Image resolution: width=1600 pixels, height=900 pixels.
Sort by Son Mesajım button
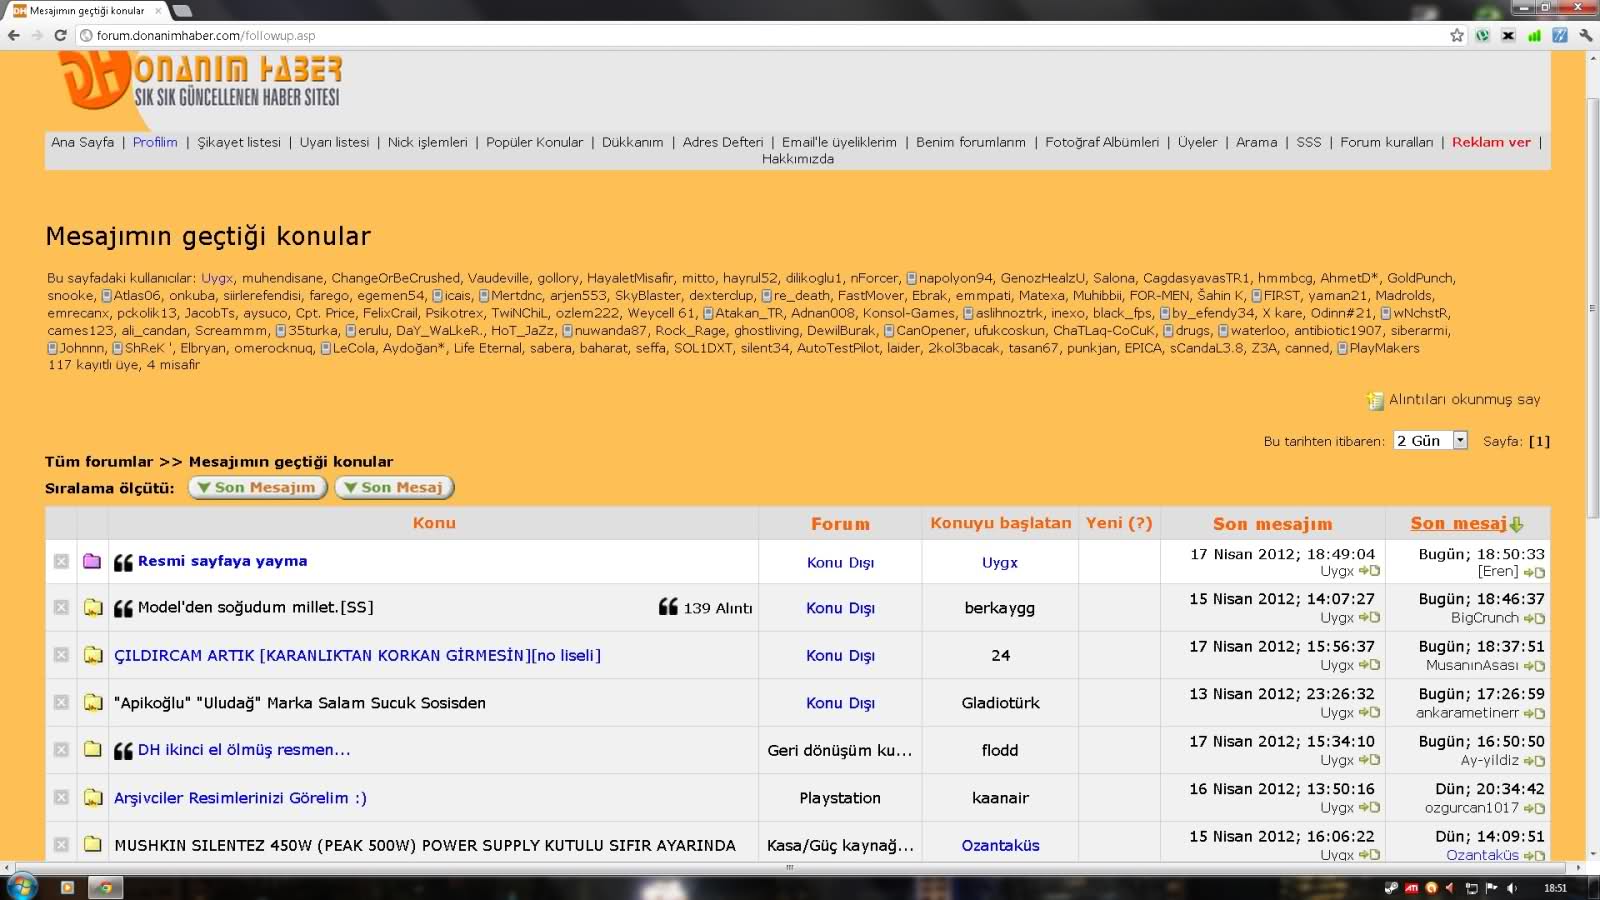coord(257,487)
